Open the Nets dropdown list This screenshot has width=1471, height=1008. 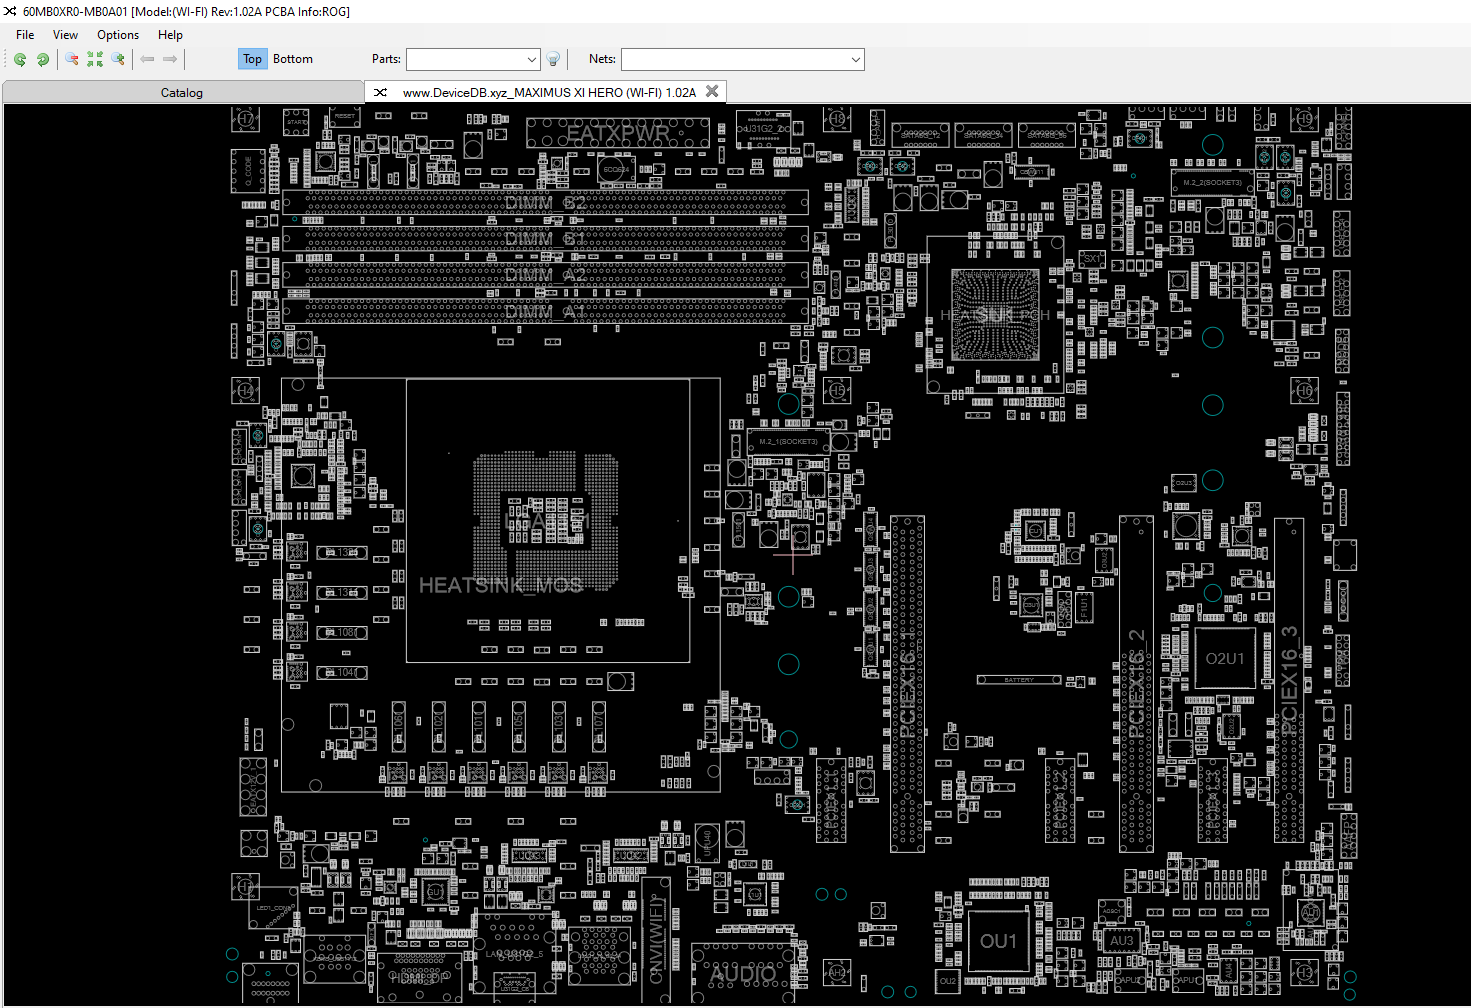pyautogui.click(x=856, y=60)
